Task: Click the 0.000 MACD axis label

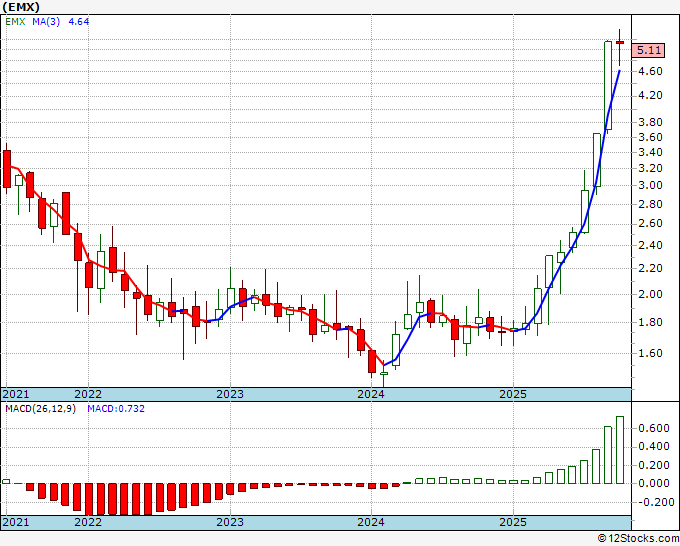Action: 654,484
